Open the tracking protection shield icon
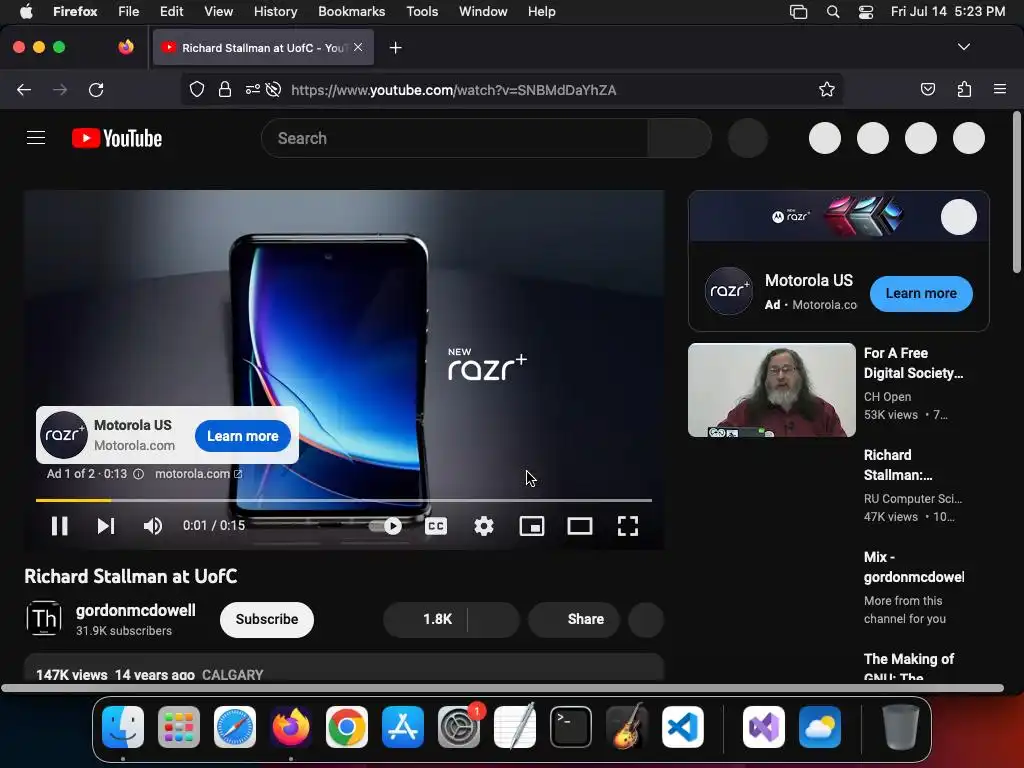Viewport: 1024px width, 768px height. 197,89
